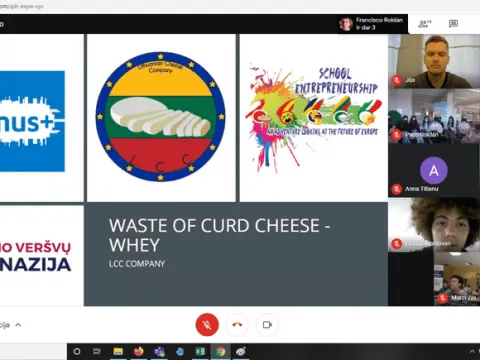Select Francisco Roldán presenter avatar
The image size is (480, 360).
(346, 24)
